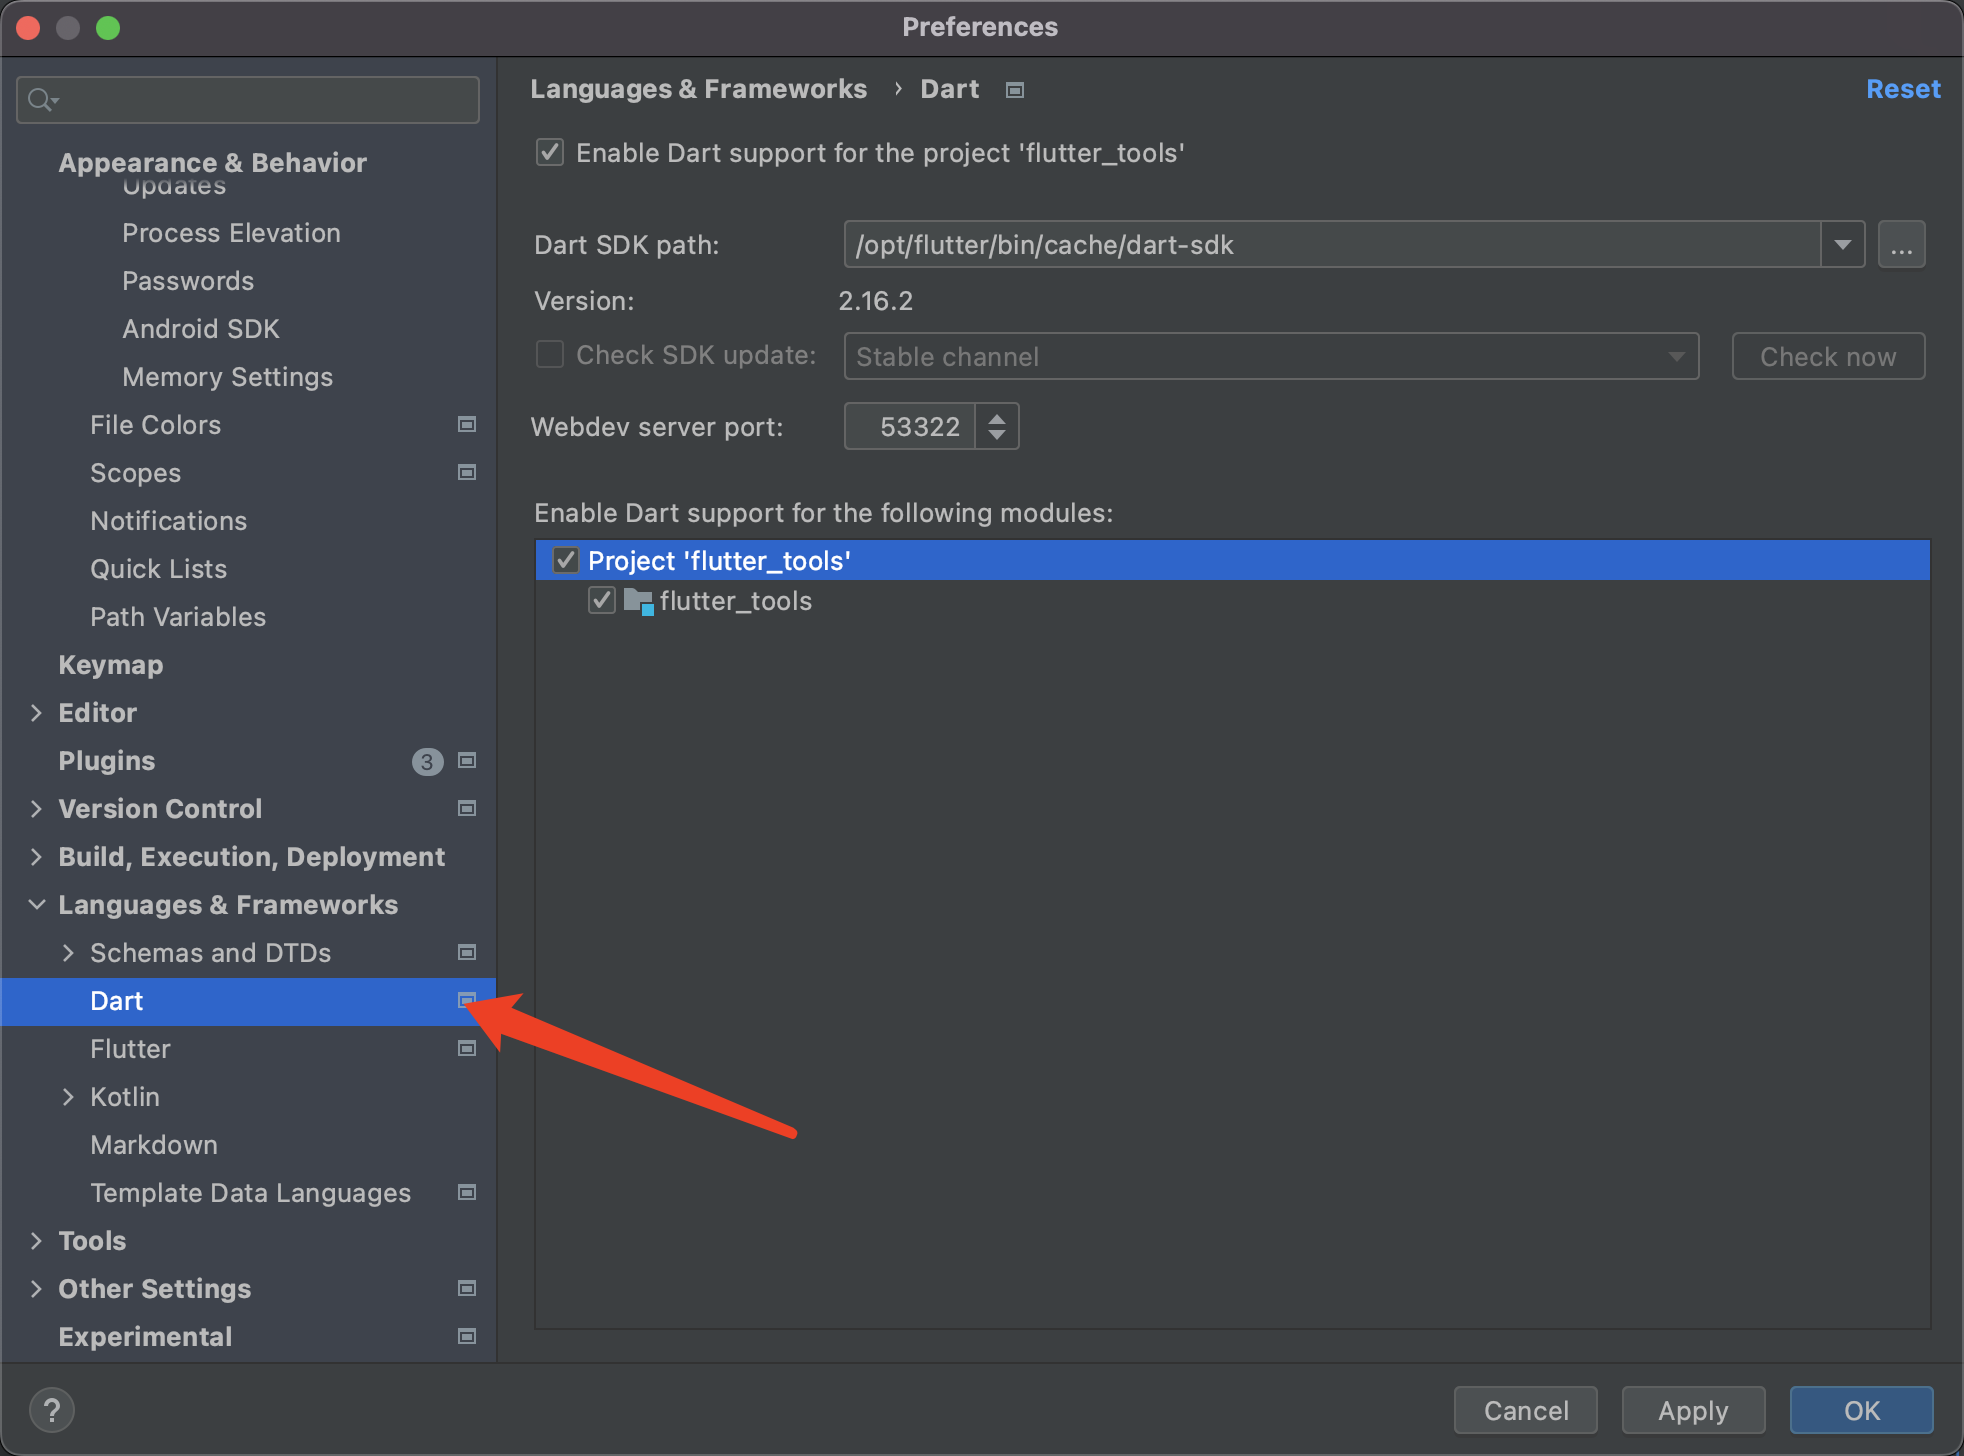Select Android SDK settings

[x=200, y=329]
